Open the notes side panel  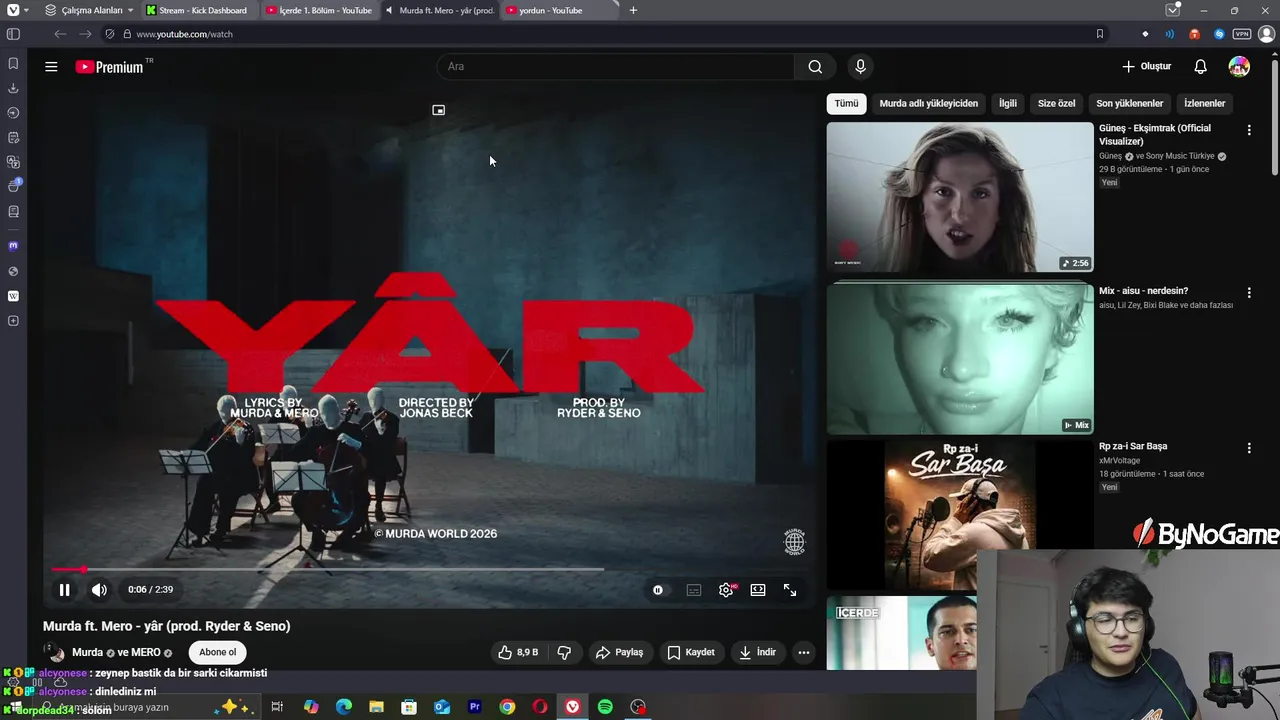click(x=13, y=137)
